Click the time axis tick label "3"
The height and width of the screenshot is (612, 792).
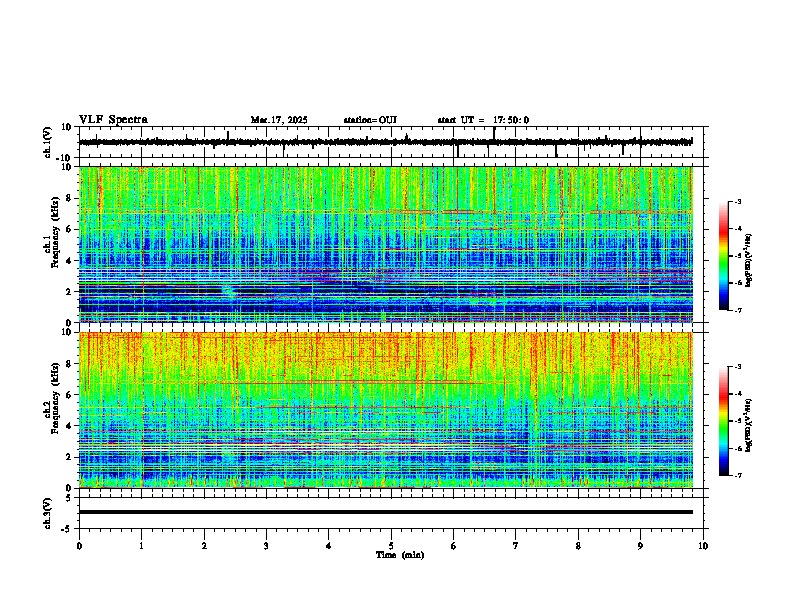coord(266,546)
